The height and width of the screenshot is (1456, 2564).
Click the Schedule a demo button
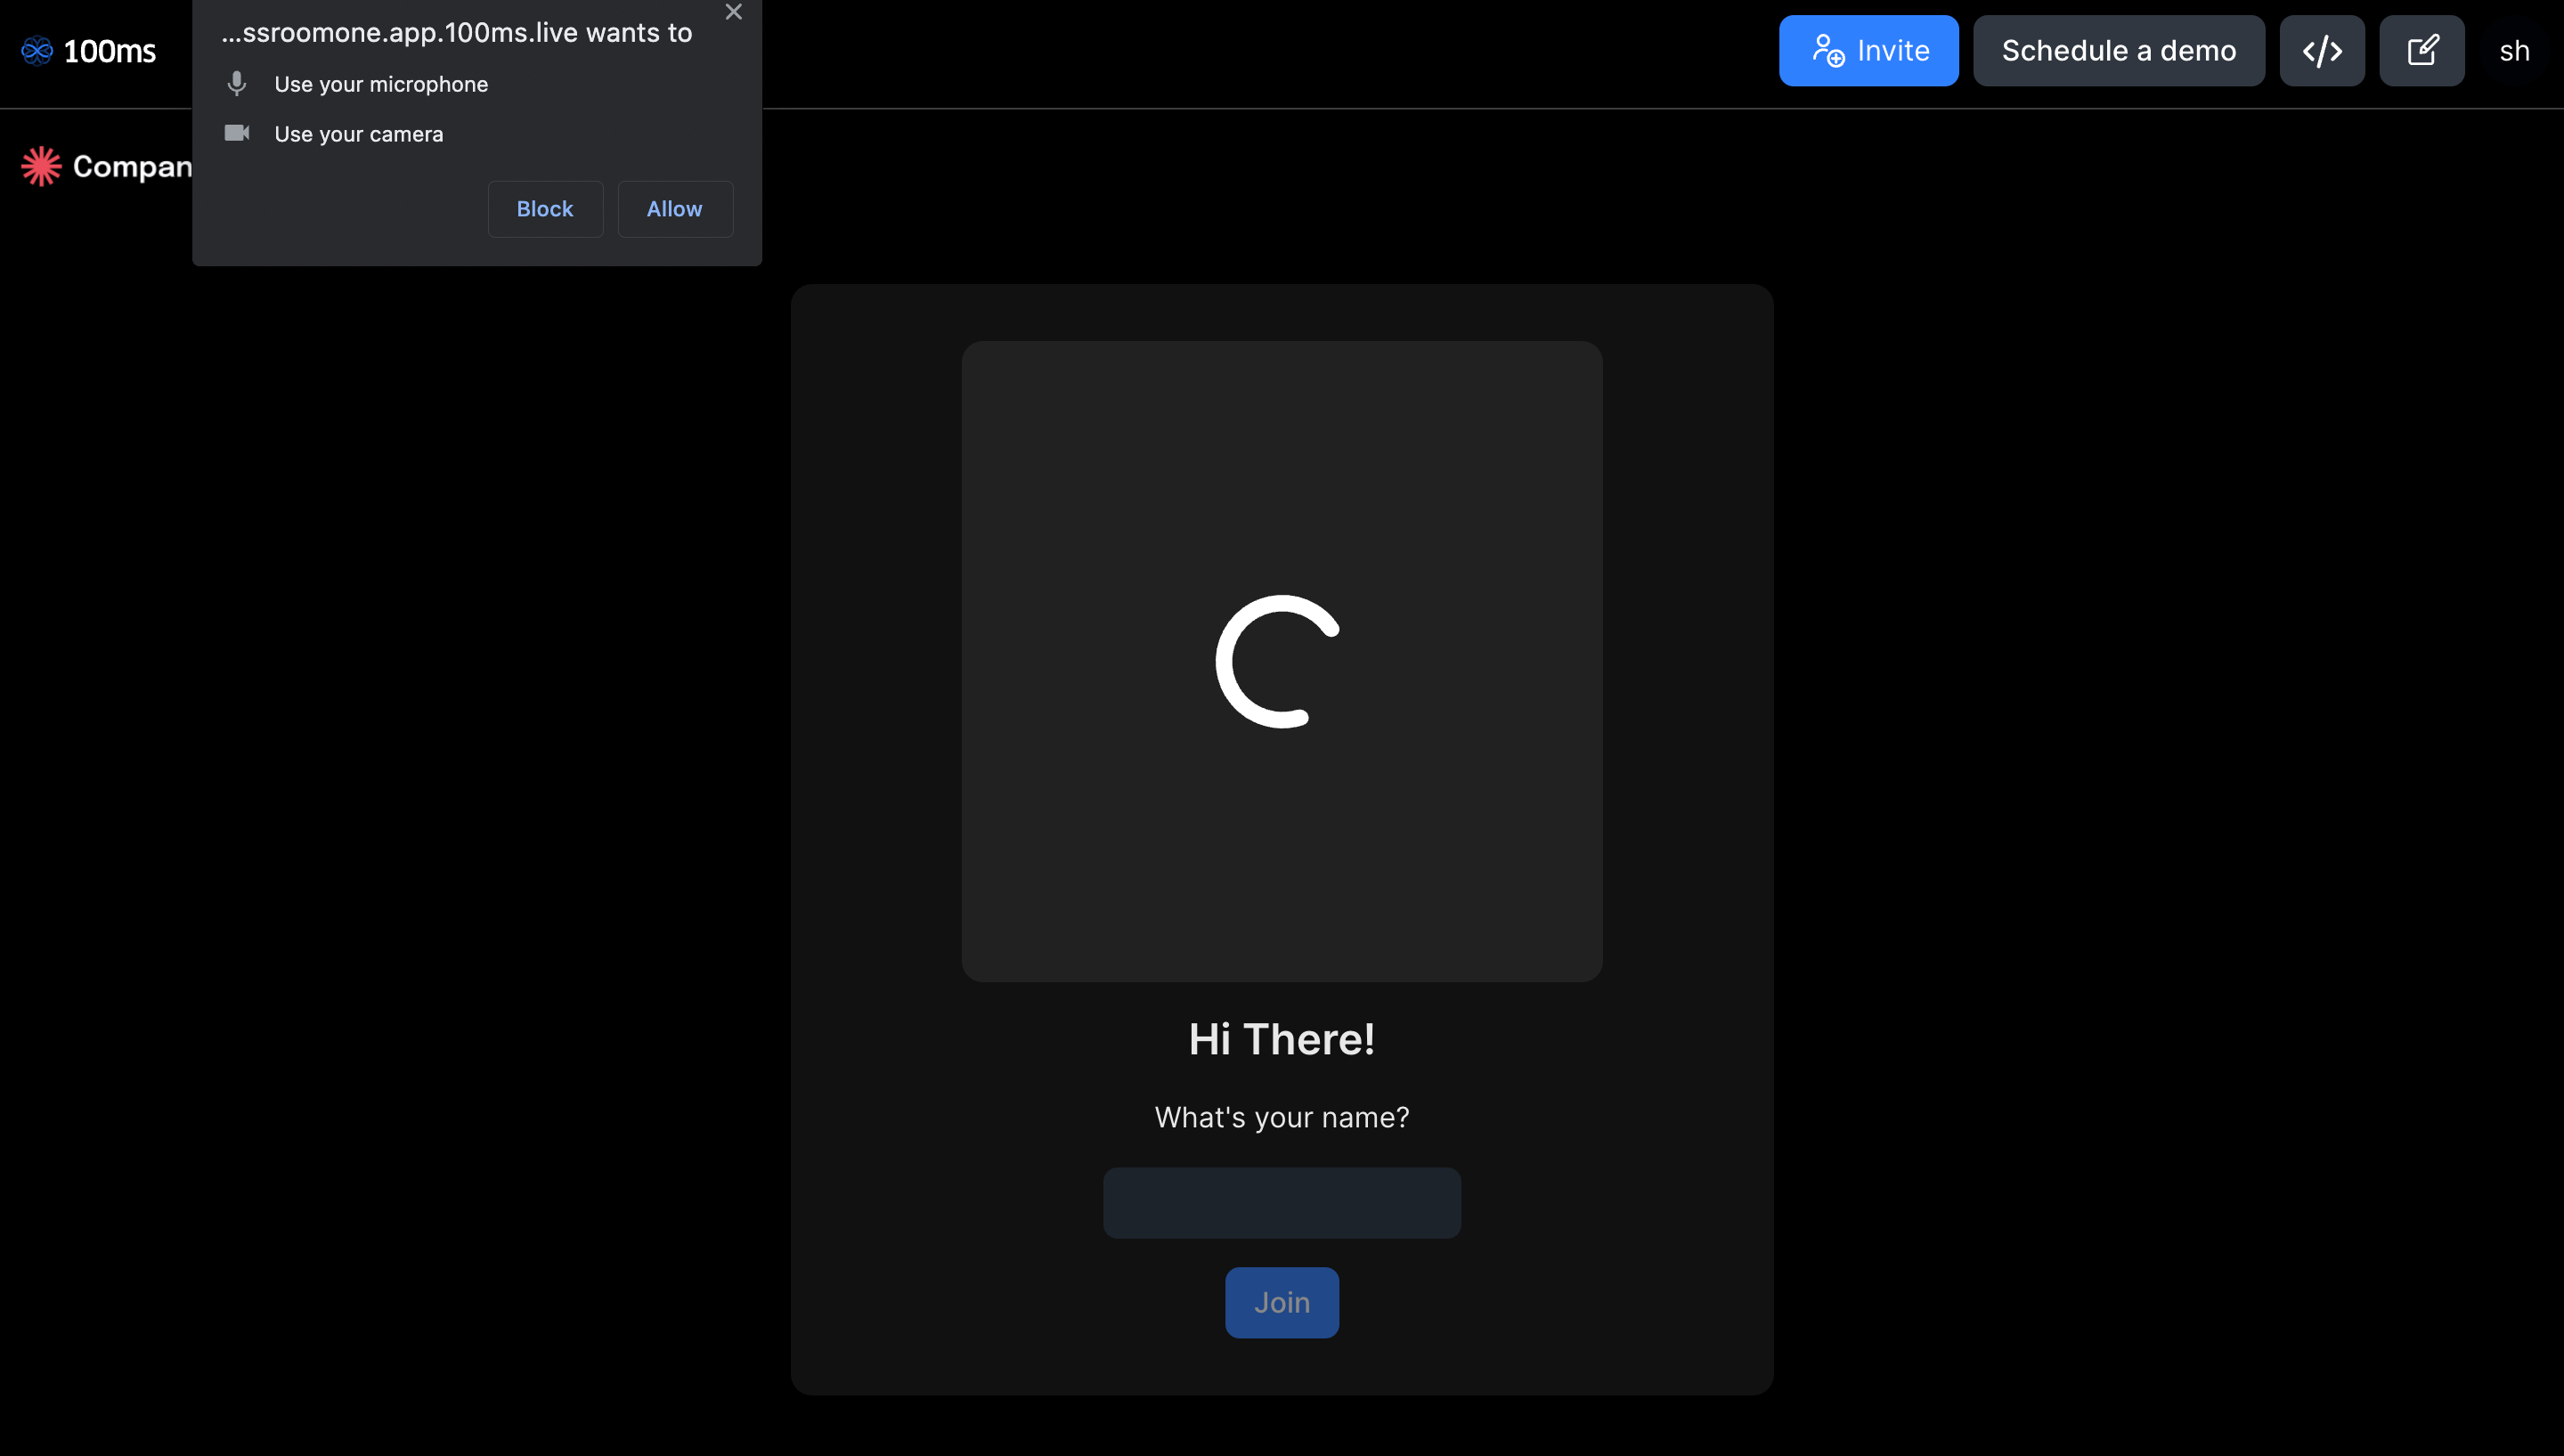[2119, 49]
